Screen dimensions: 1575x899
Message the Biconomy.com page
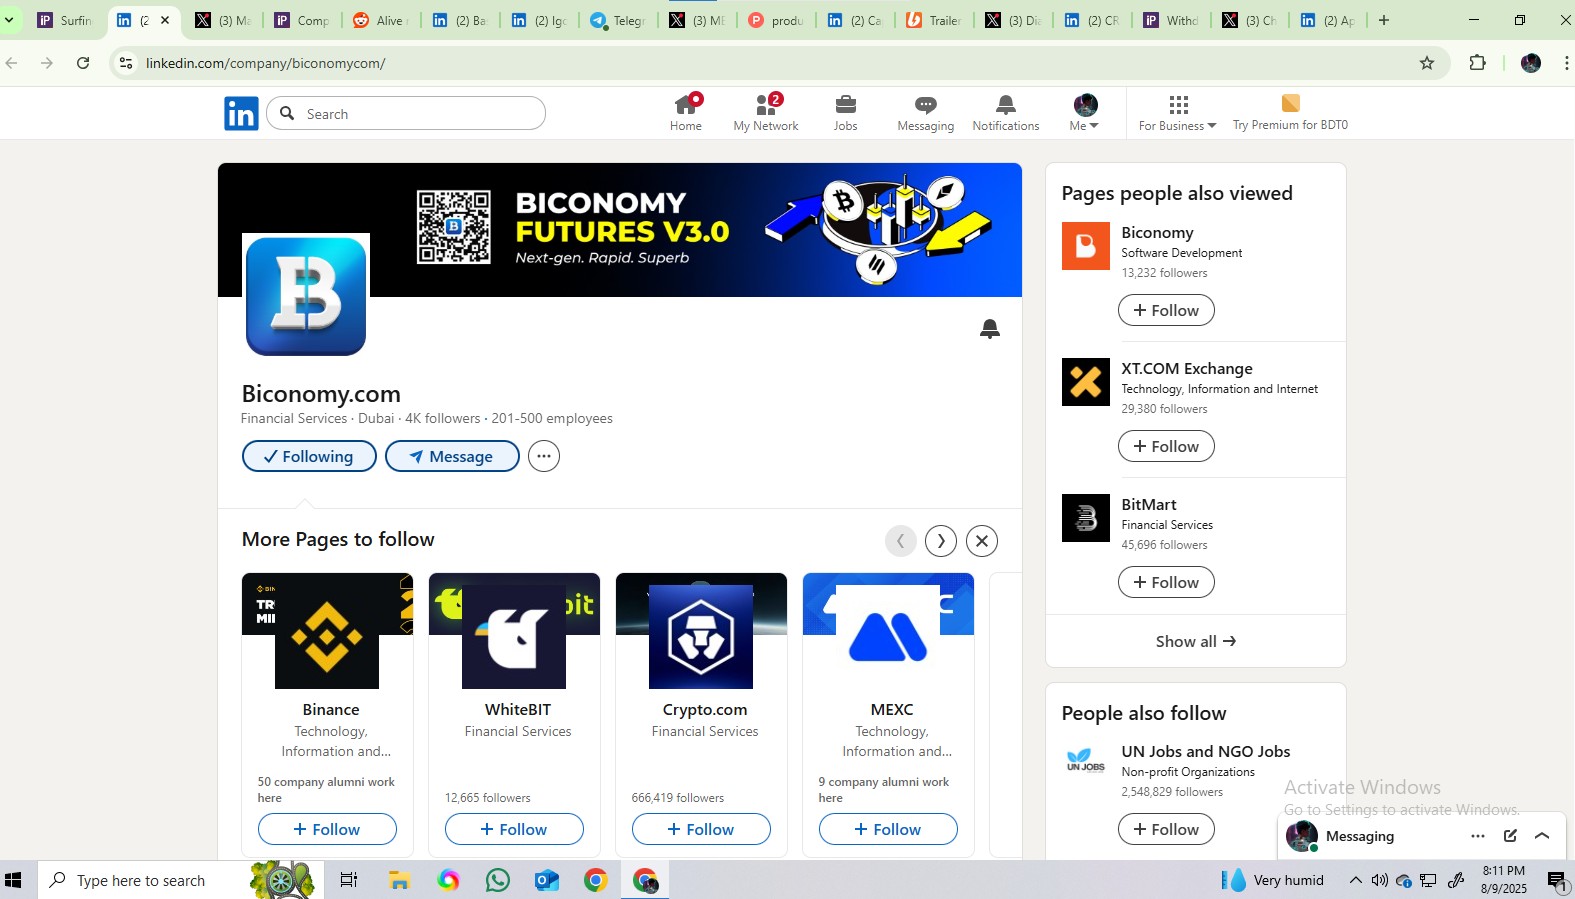452,456
